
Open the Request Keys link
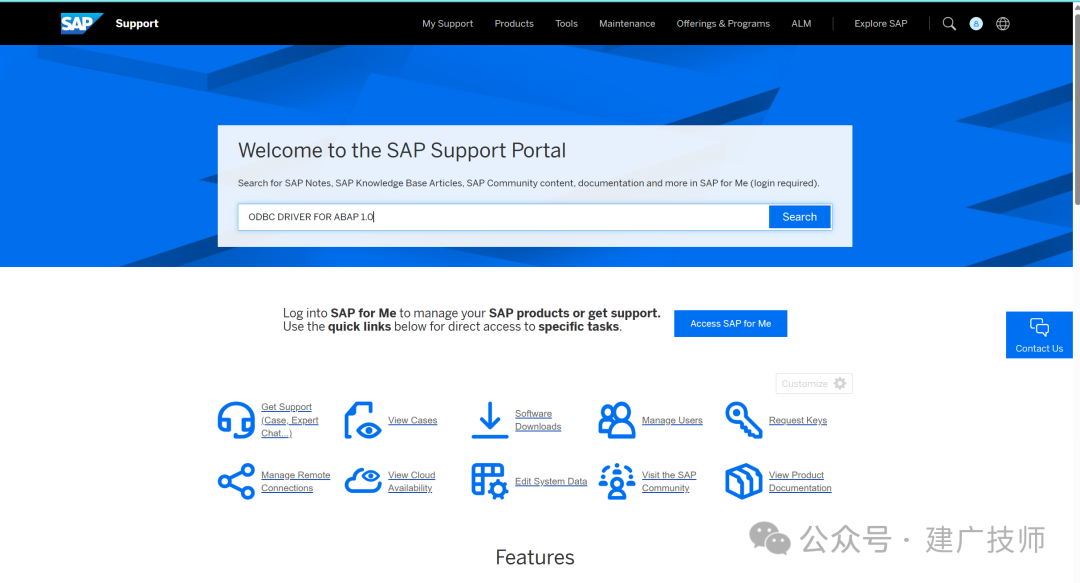click(798, 420)
